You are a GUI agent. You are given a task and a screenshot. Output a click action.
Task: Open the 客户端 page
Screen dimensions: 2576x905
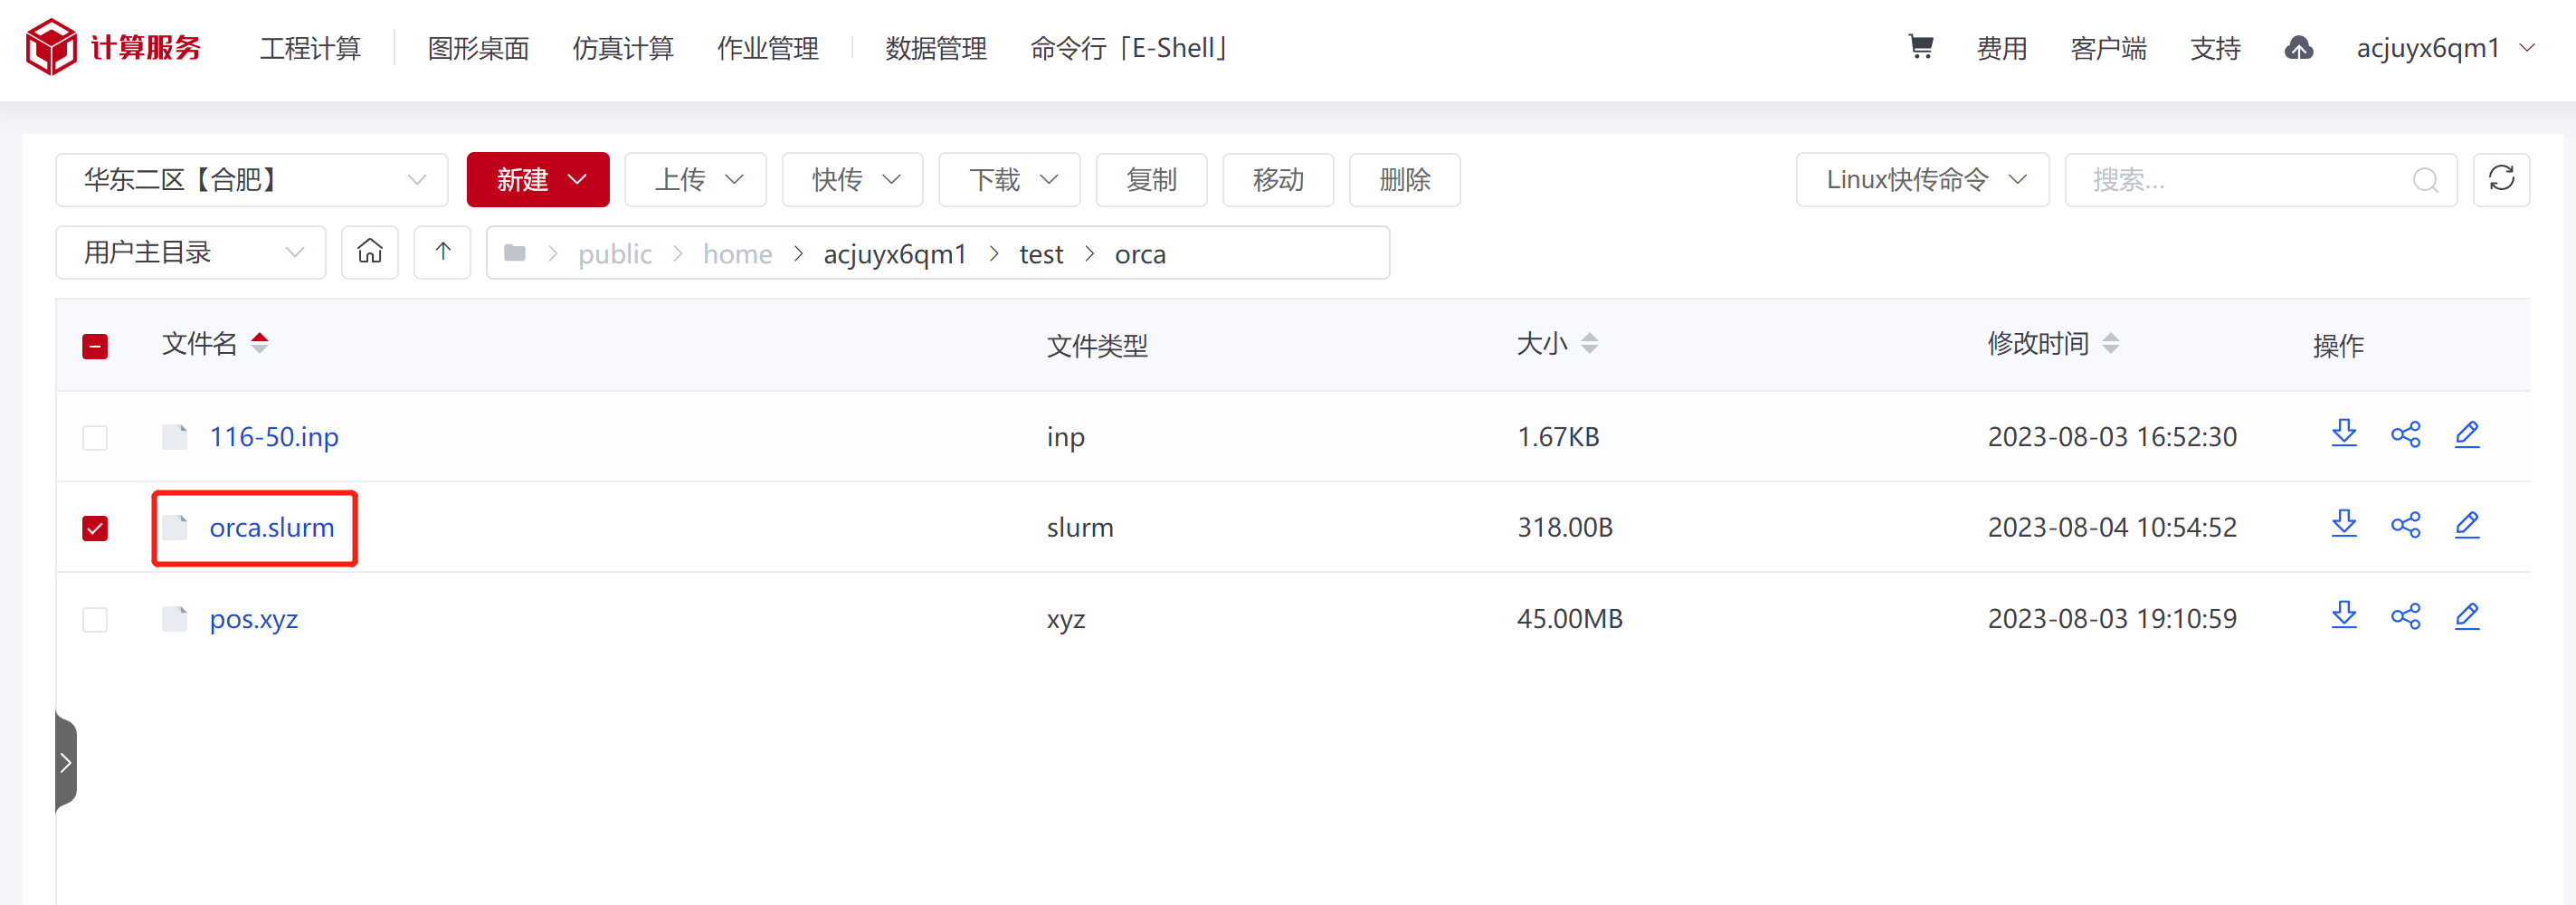[2108, 47]
